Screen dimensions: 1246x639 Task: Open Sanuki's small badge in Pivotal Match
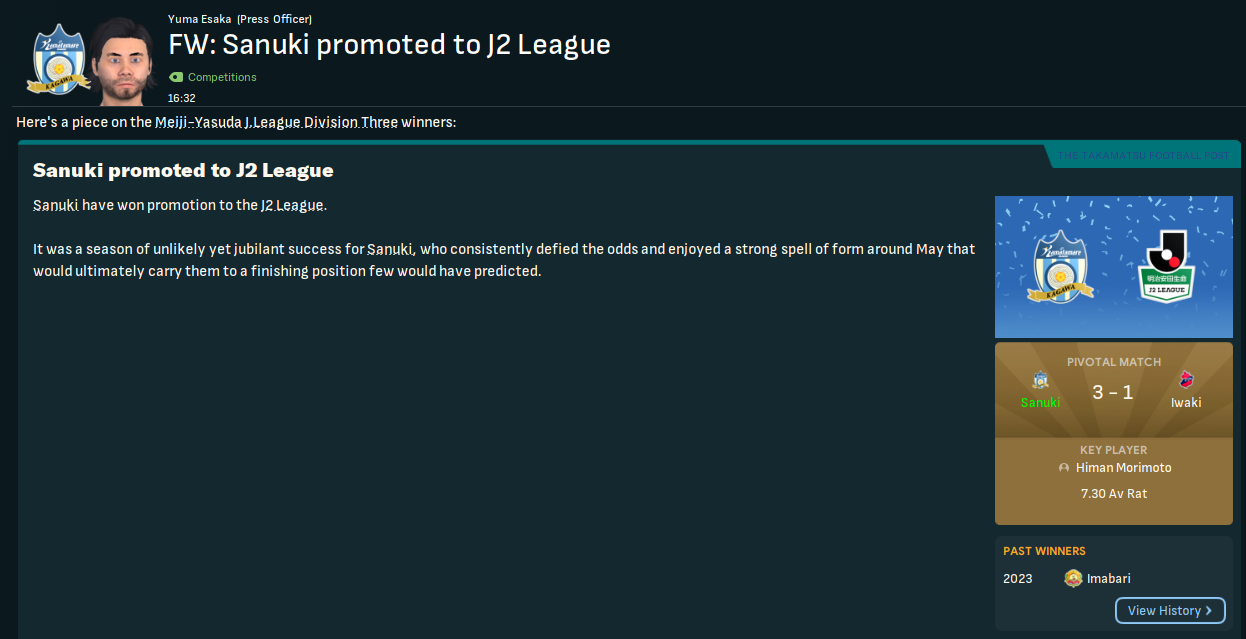(x=1040, y=381)
